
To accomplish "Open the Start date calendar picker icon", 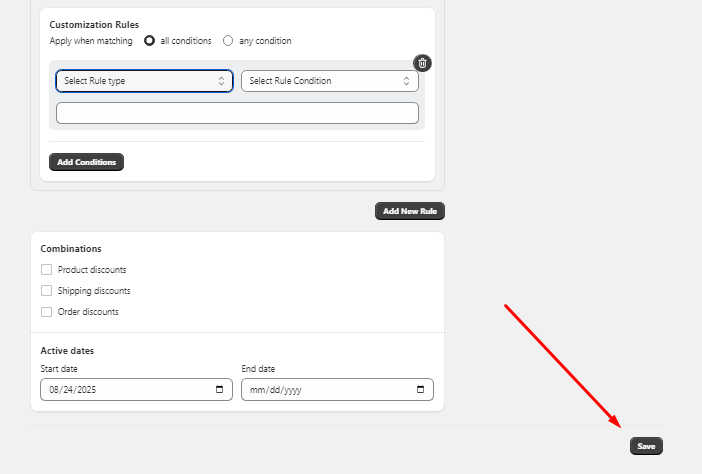I will tap(219, 389).
